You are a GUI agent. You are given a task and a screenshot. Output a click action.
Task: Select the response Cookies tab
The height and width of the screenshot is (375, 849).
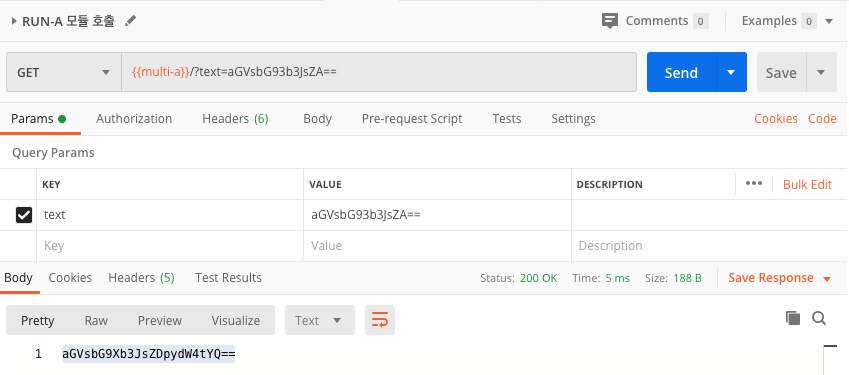coord(70,278)
